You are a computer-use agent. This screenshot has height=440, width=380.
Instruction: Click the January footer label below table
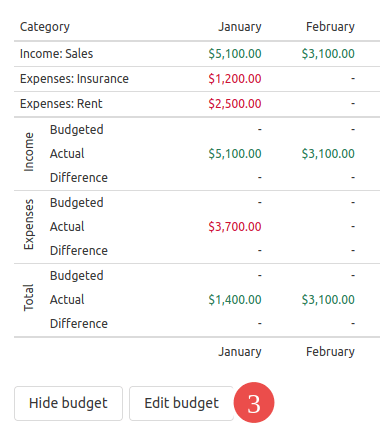coord(240,352)
